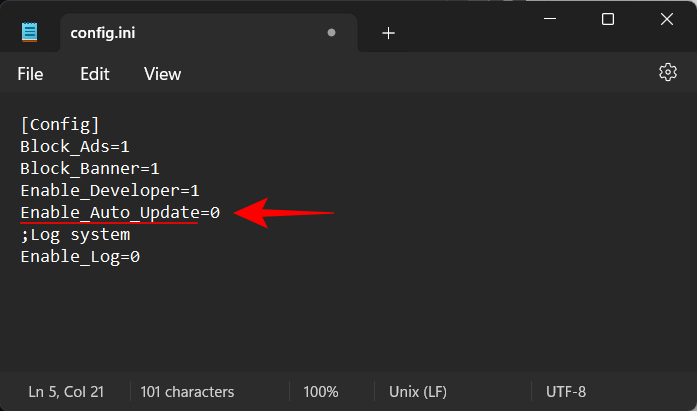
Task: Click the [Config] section header line
Action: (x=59, y=124)
